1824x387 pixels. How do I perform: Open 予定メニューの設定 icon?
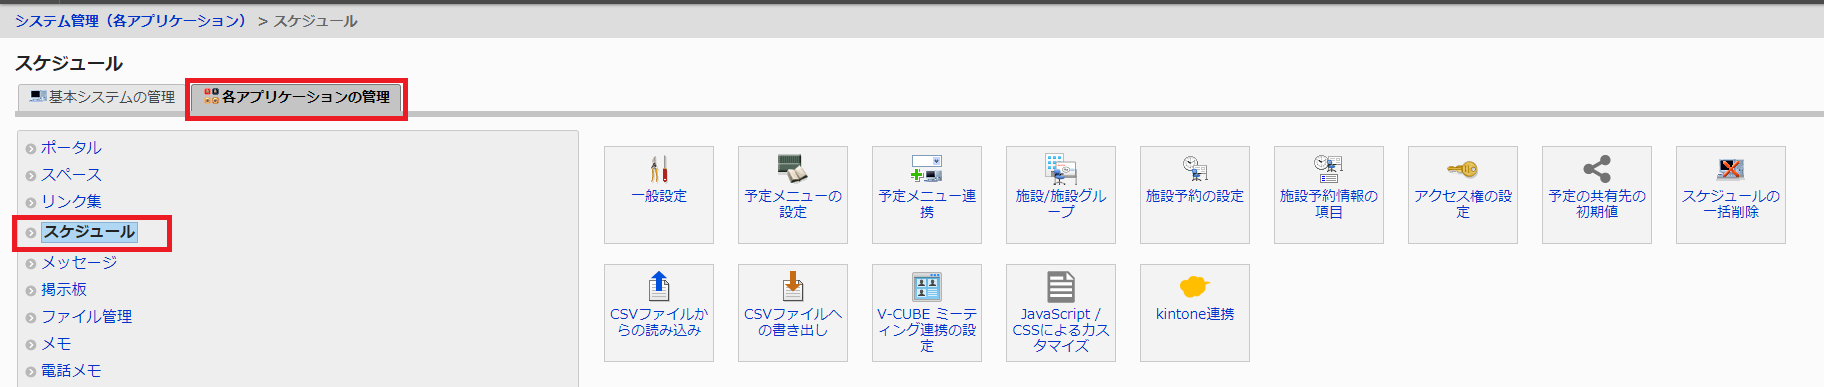click(x=792, y=168)
